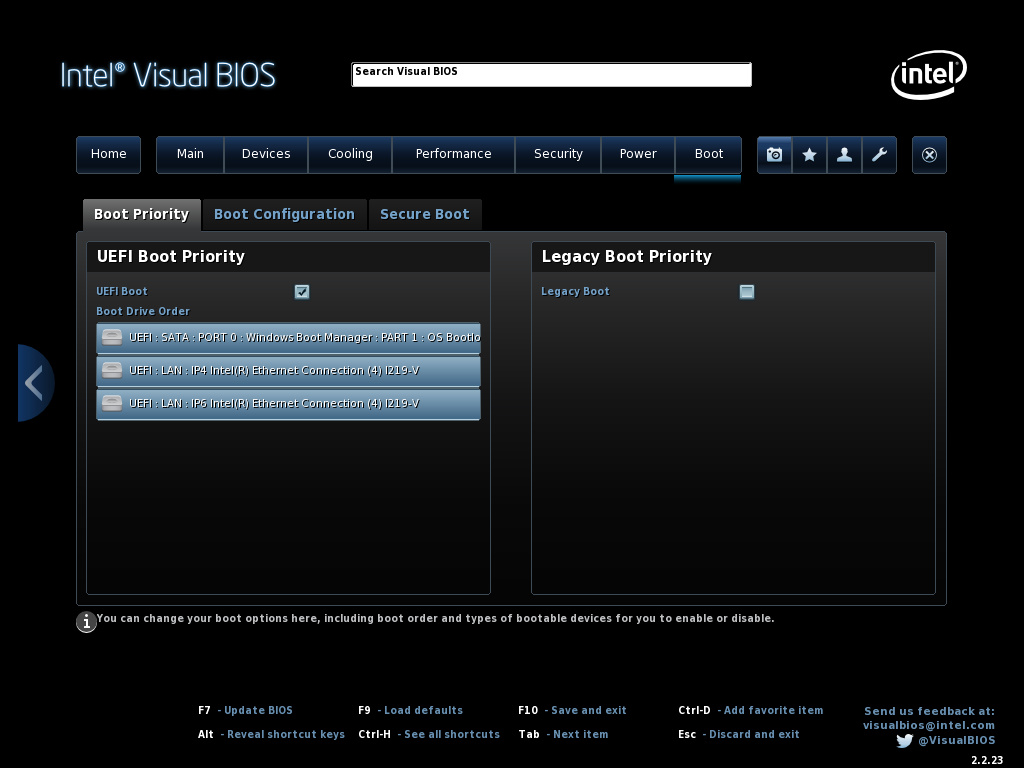Click drive icon of Windows Boot Manager entry
Image resolution: width=1024 pixels, height=768 pixels.
[112, 337]
